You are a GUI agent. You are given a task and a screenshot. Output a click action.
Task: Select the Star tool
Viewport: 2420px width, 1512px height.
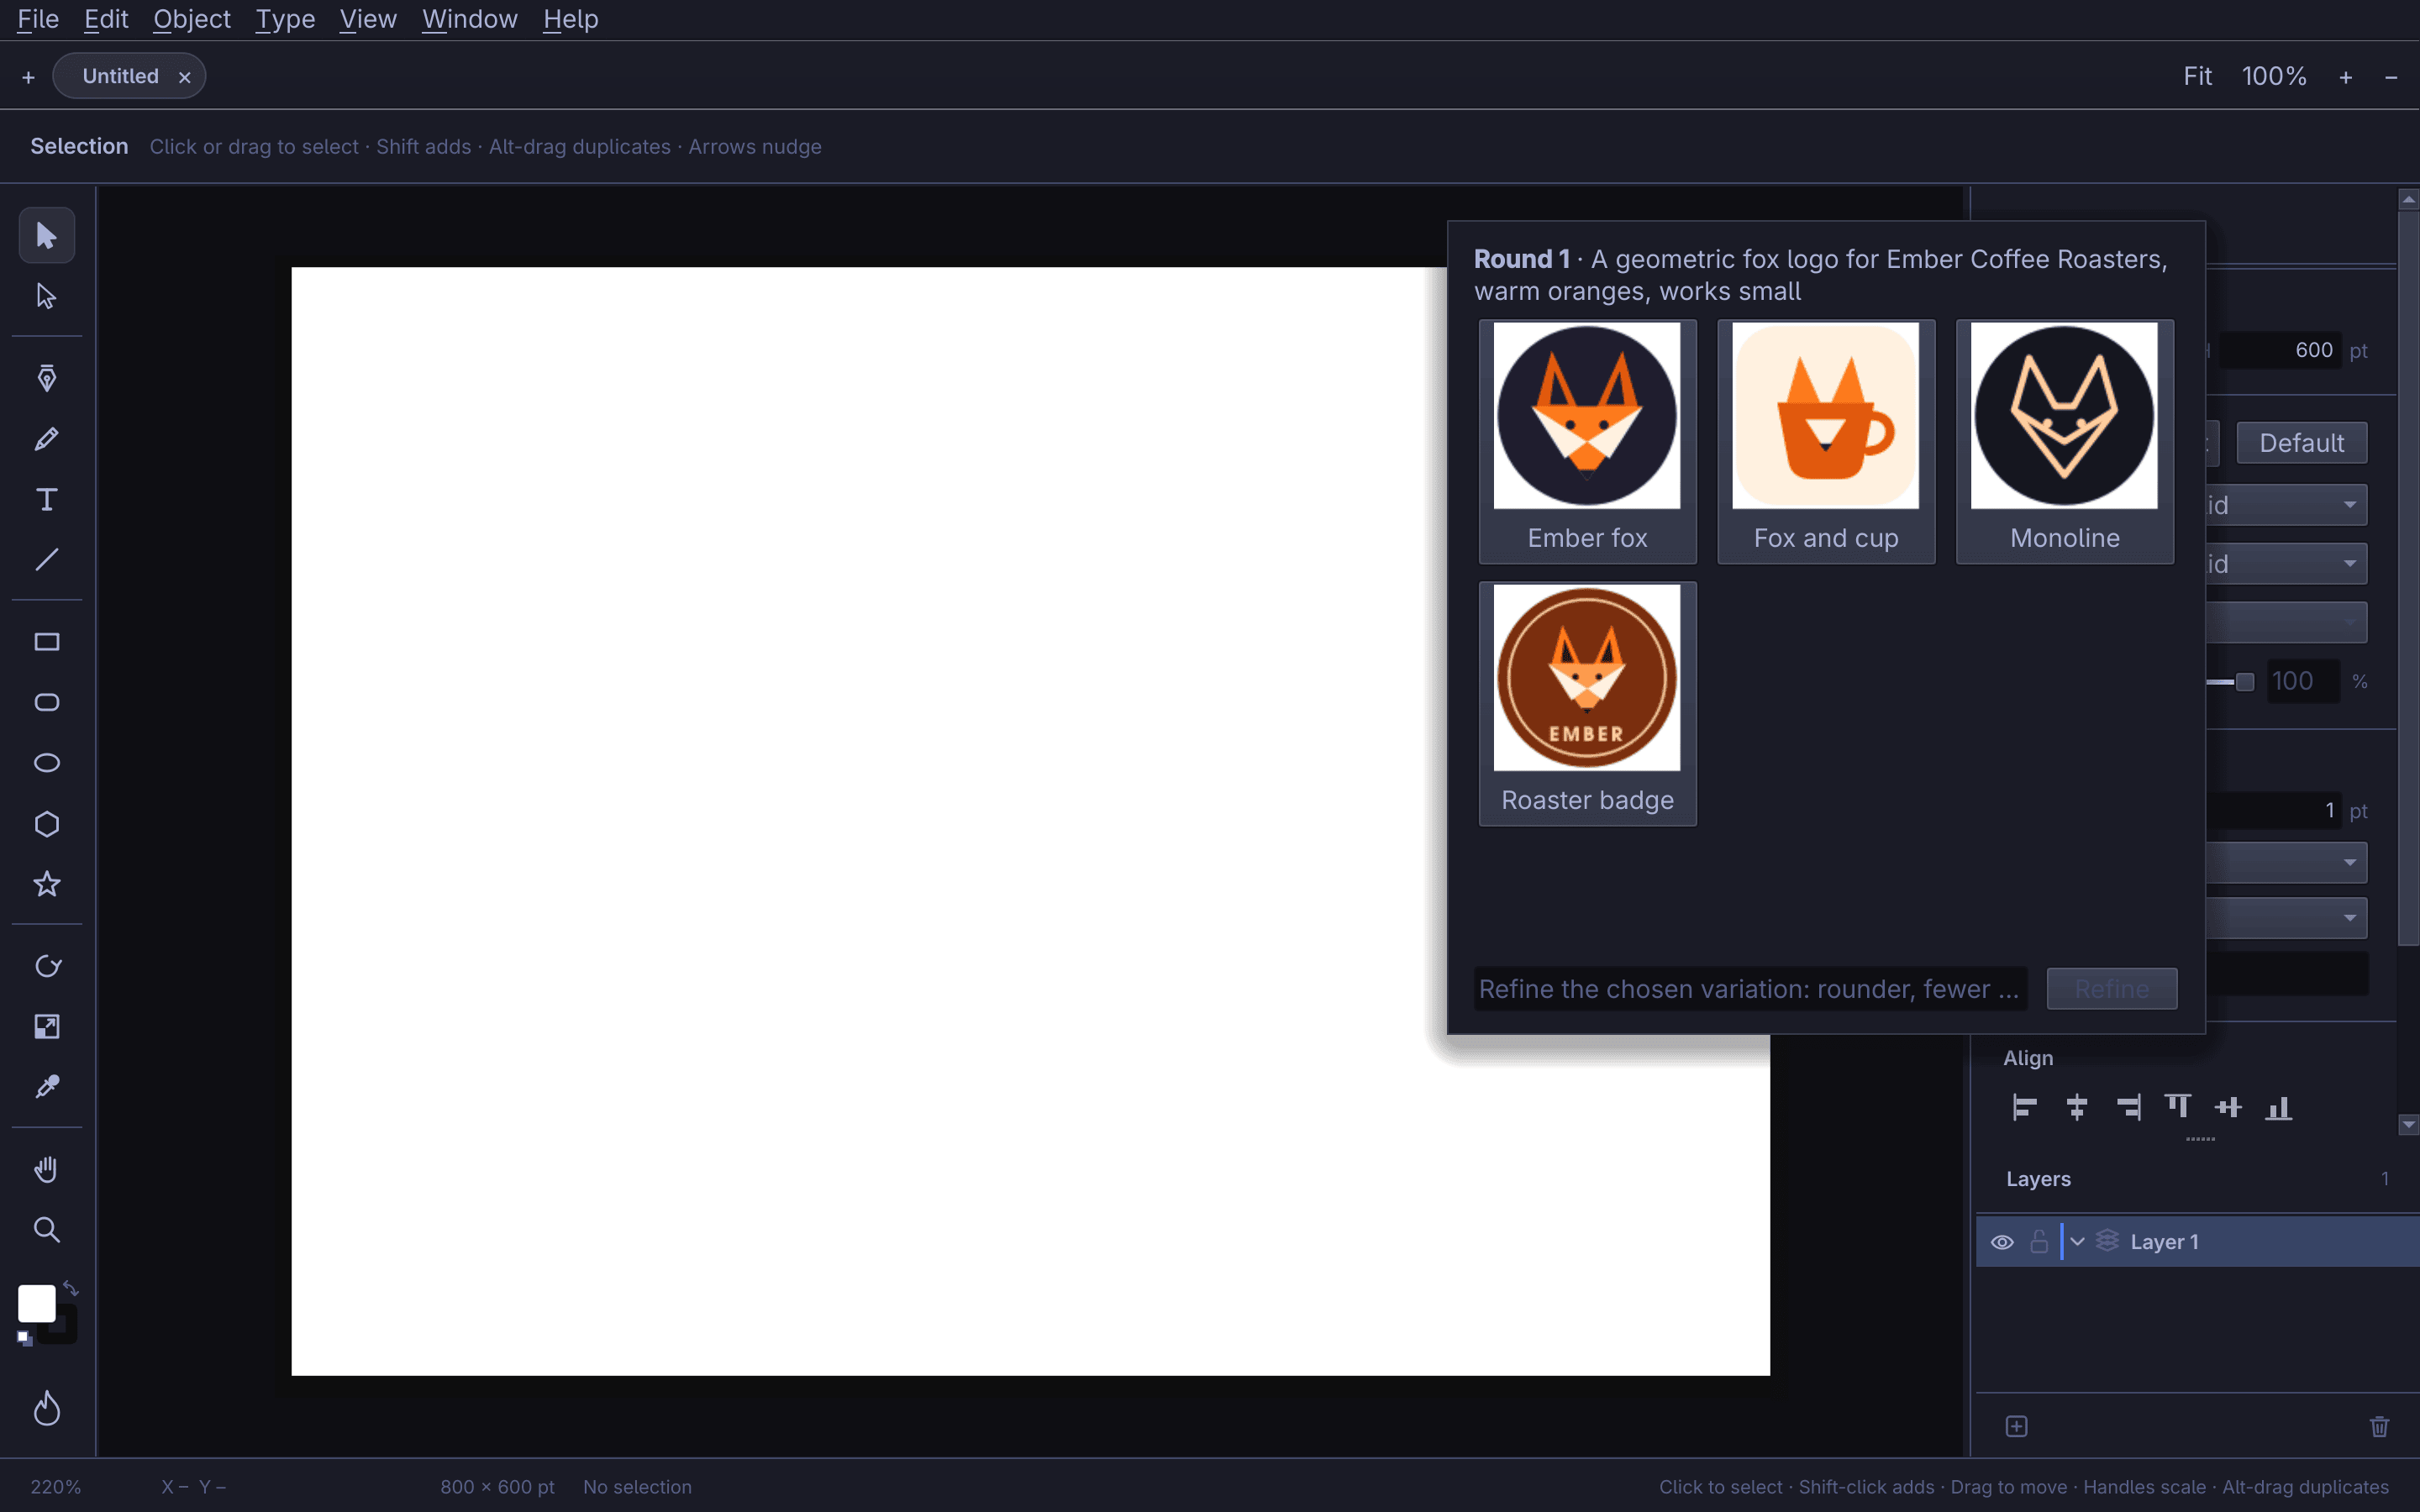click(46, 884)
